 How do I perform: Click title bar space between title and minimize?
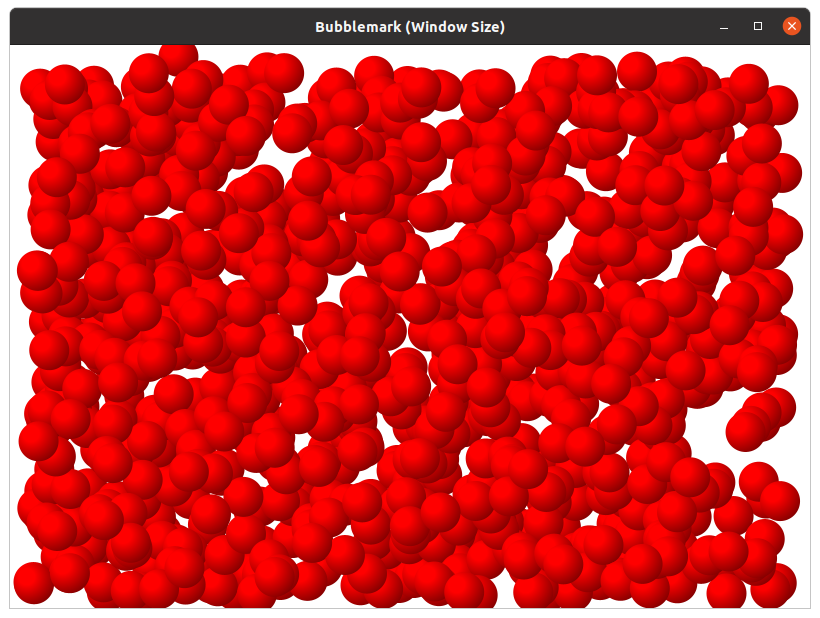pos(610,27)
